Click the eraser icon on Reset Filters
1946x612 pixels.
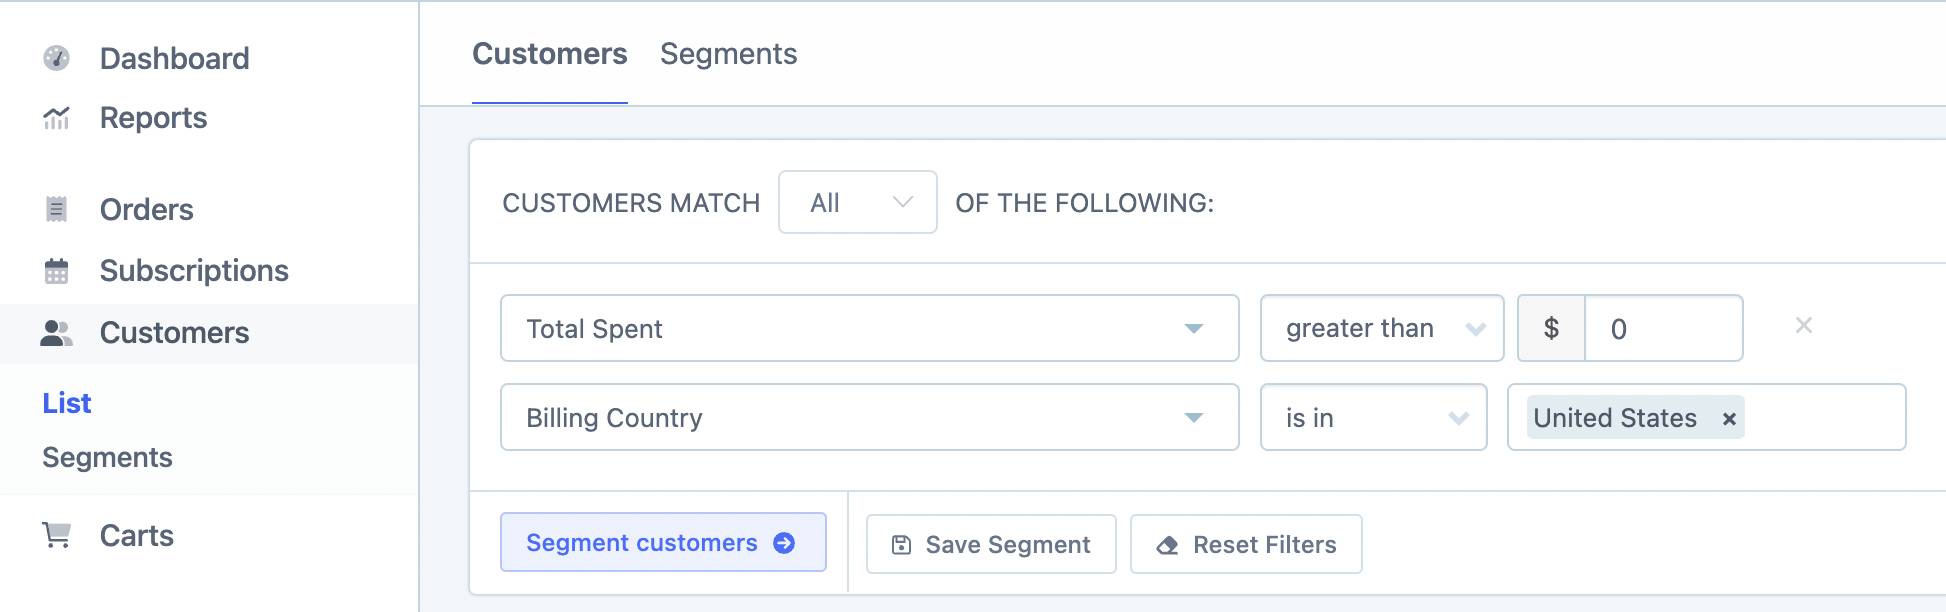coord(1167,545)
